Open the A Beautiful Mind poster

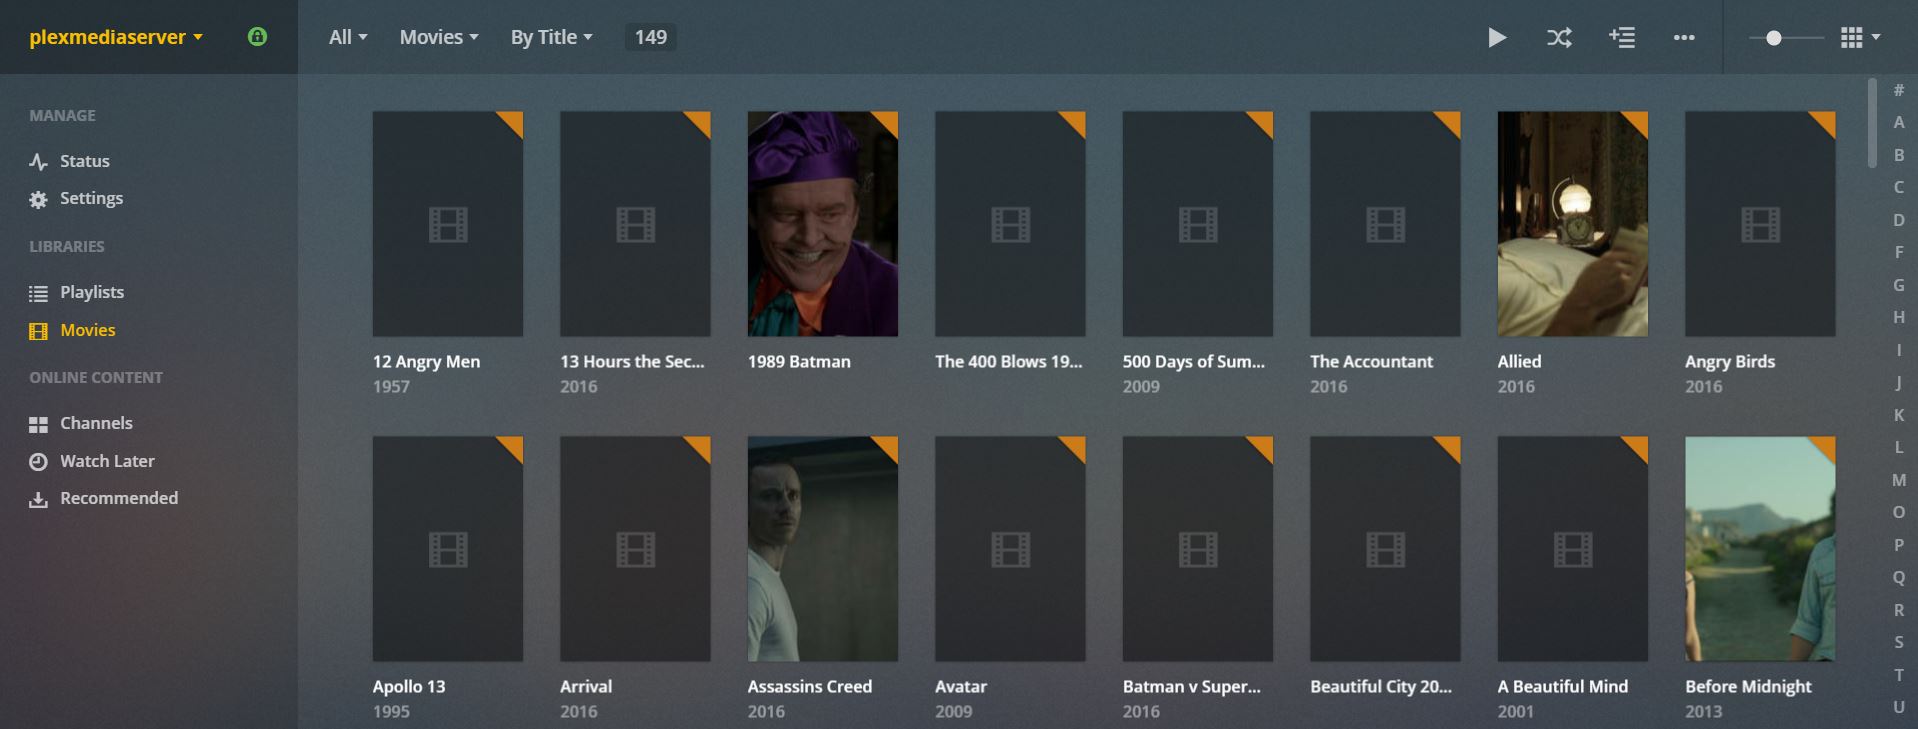pos(1573,549)
